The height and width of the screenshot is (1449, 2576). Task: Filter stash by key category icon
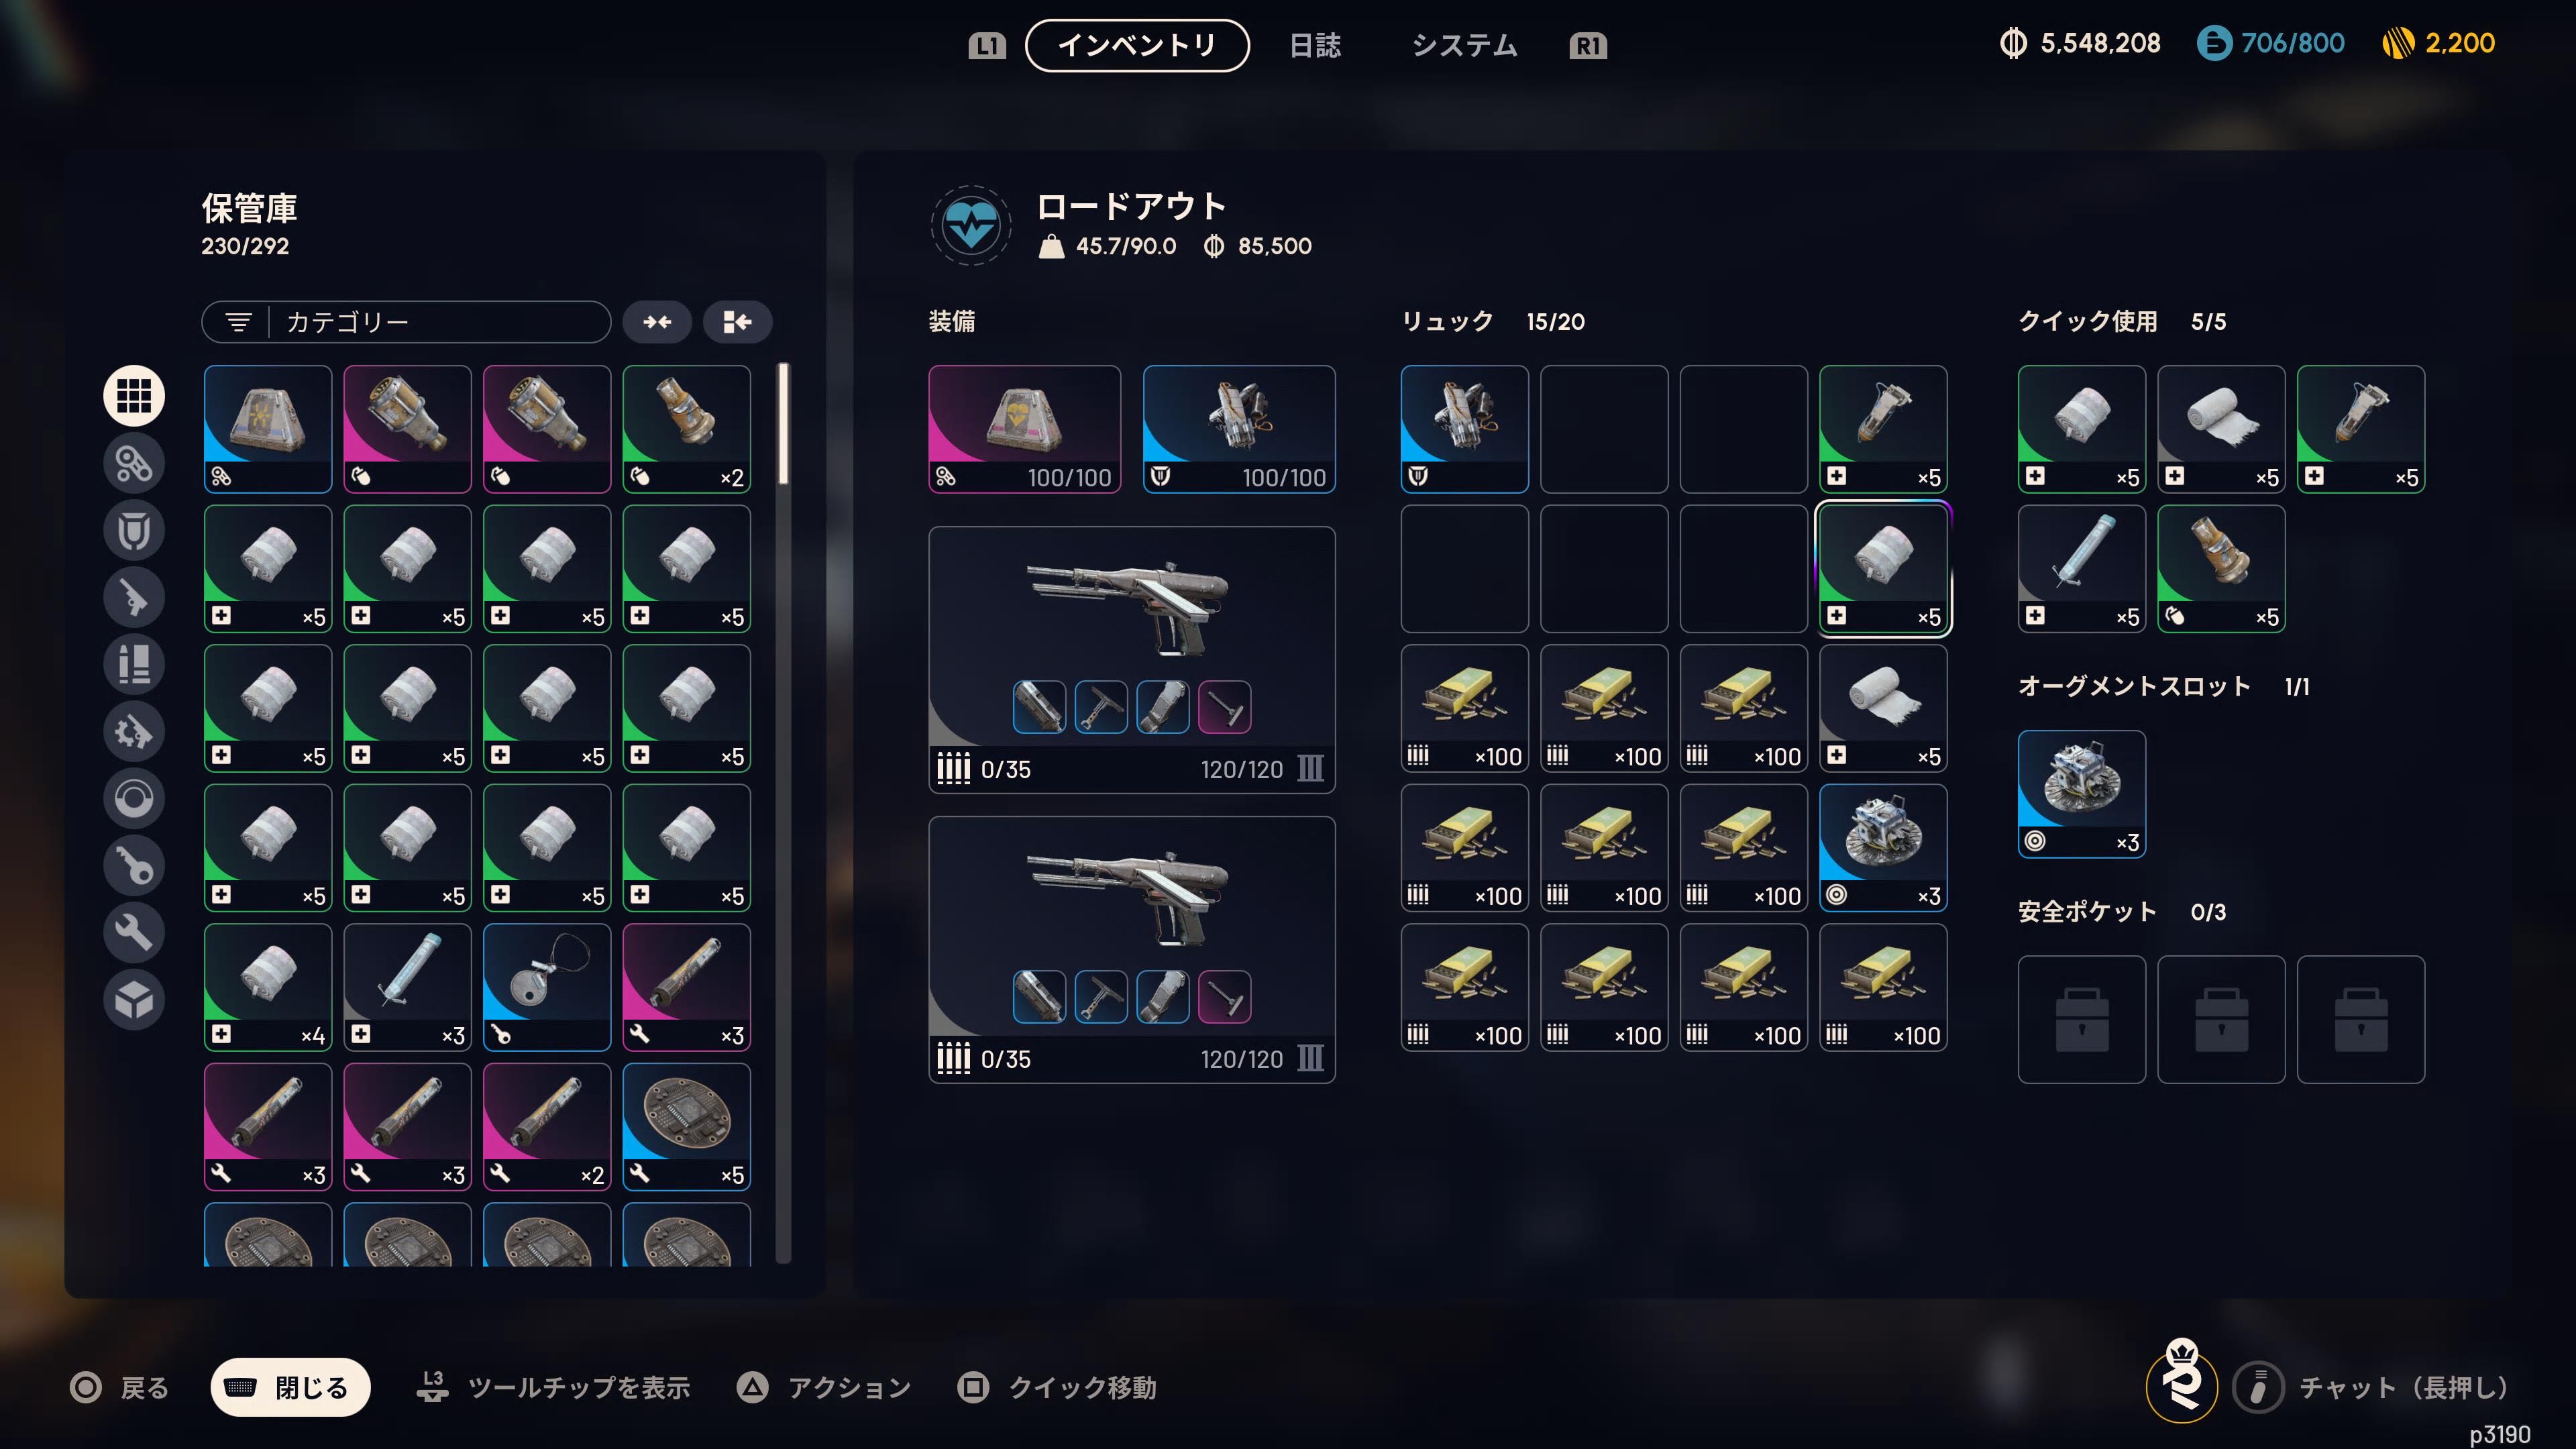coord(134,865)
